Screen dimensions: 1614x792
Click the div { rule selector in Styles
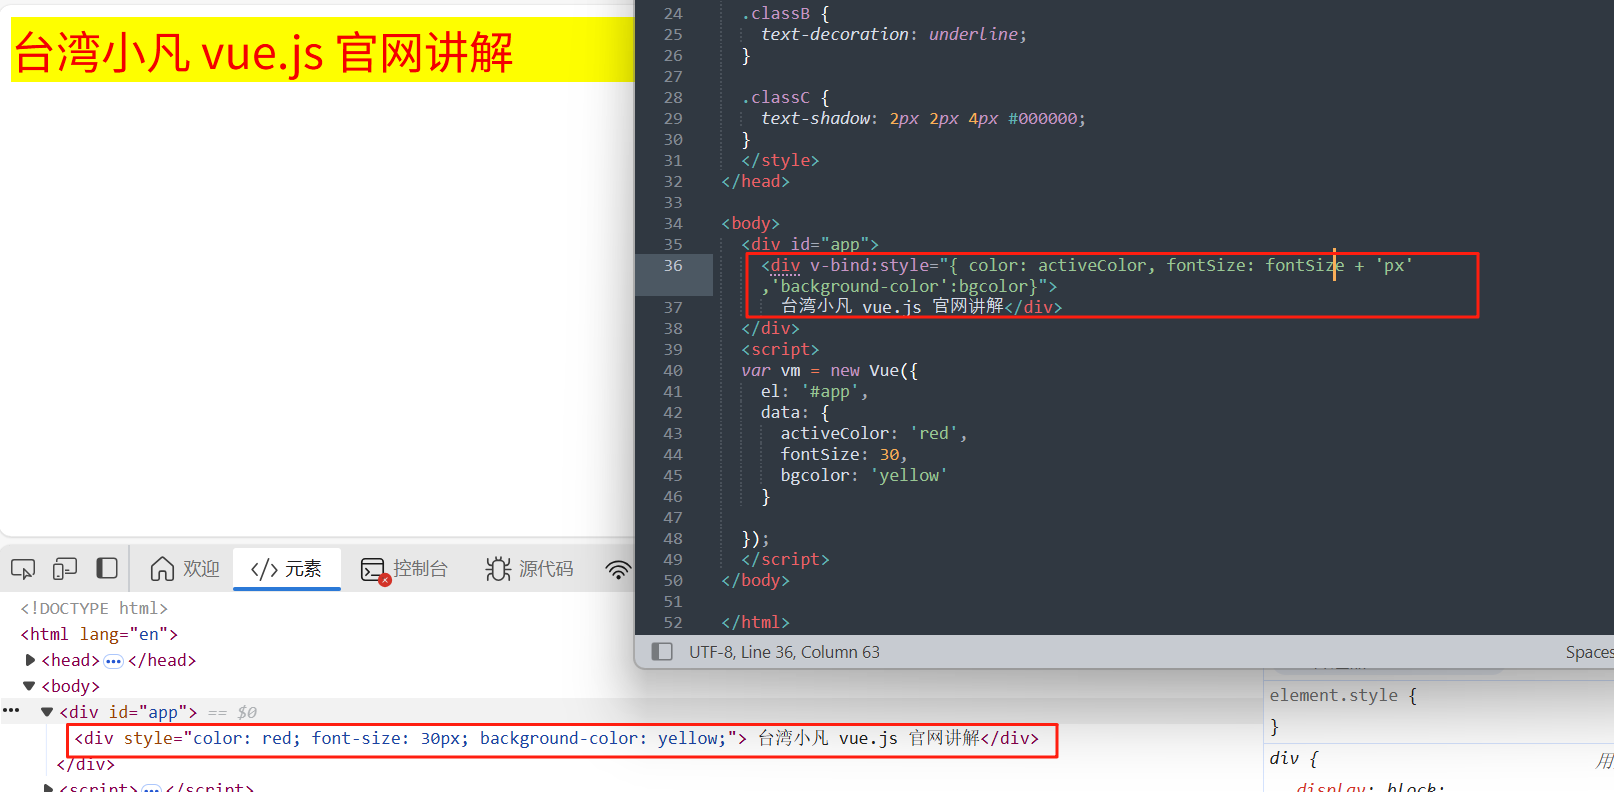(x=1294, y=758)
